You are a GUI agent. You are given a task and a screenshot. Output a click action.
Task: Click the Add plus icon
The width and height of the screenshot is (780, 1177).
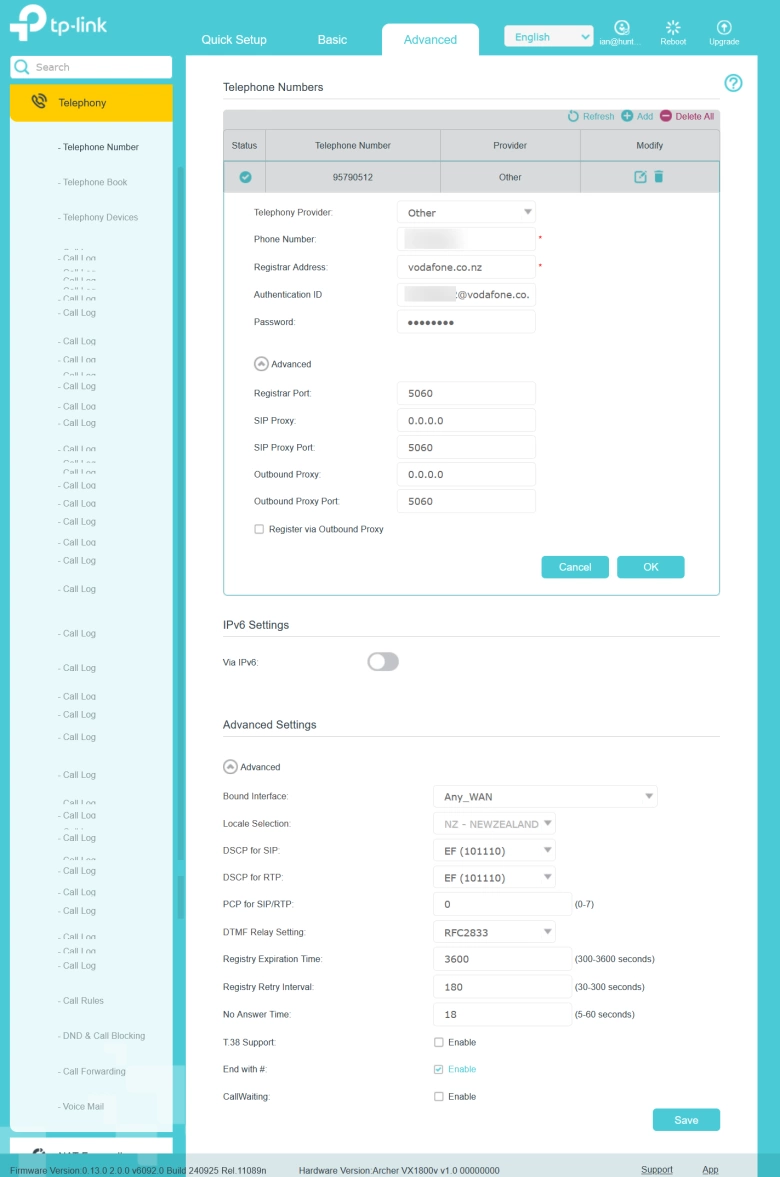coord(627,116)
